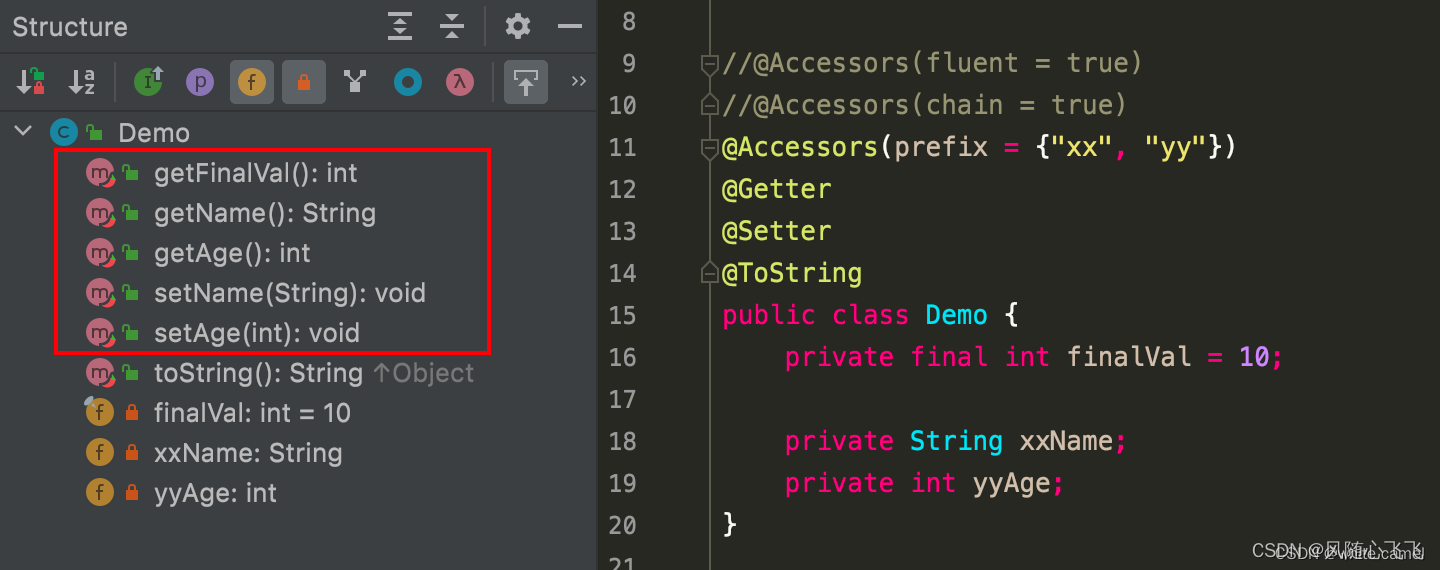This screenshot has height=570, width=1440.
Task: Toggle Show Non-Public lock icon
Action: 304,82
